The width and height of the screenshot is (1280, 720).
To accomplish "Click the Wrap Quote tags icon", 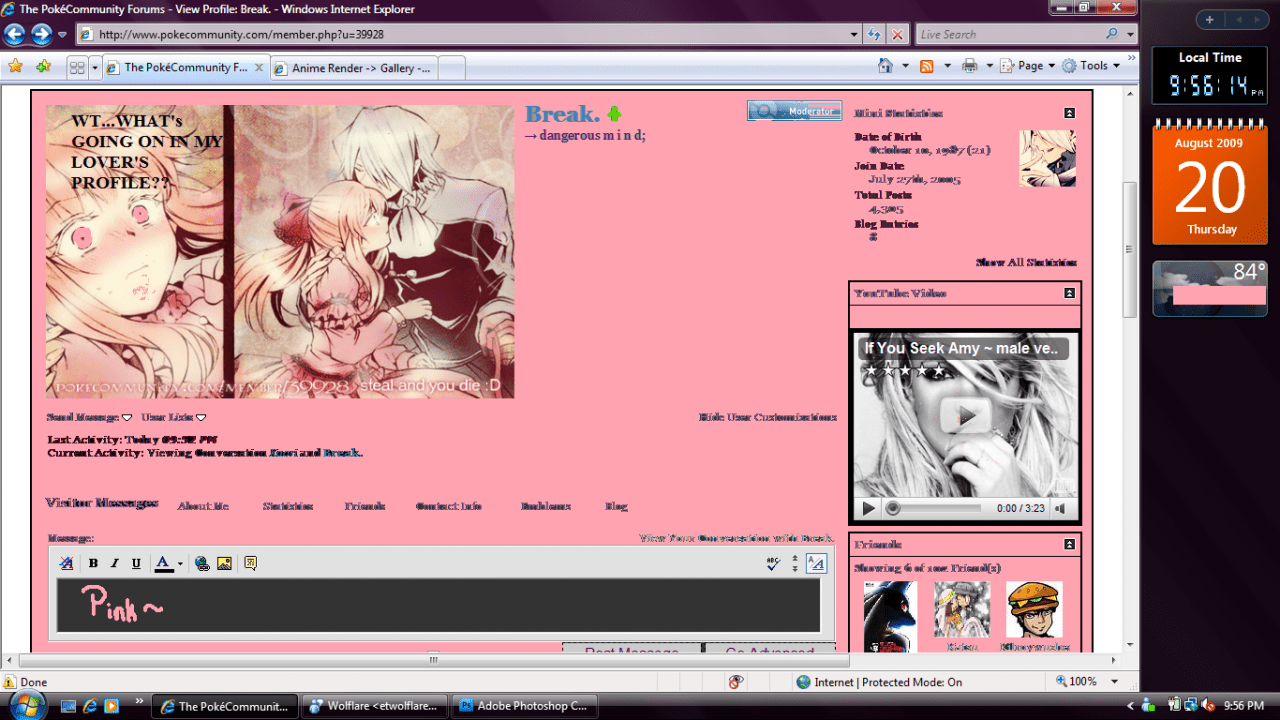I will (250, 563).
